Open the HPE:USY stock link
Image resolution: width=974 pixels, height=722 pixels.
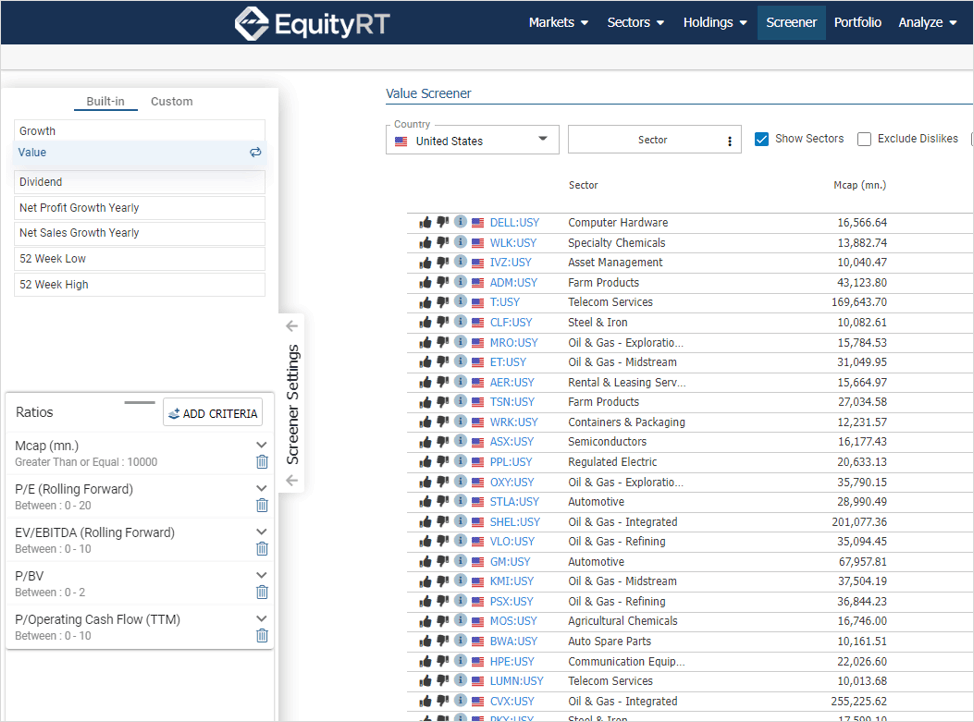click(x=512, y=661)
